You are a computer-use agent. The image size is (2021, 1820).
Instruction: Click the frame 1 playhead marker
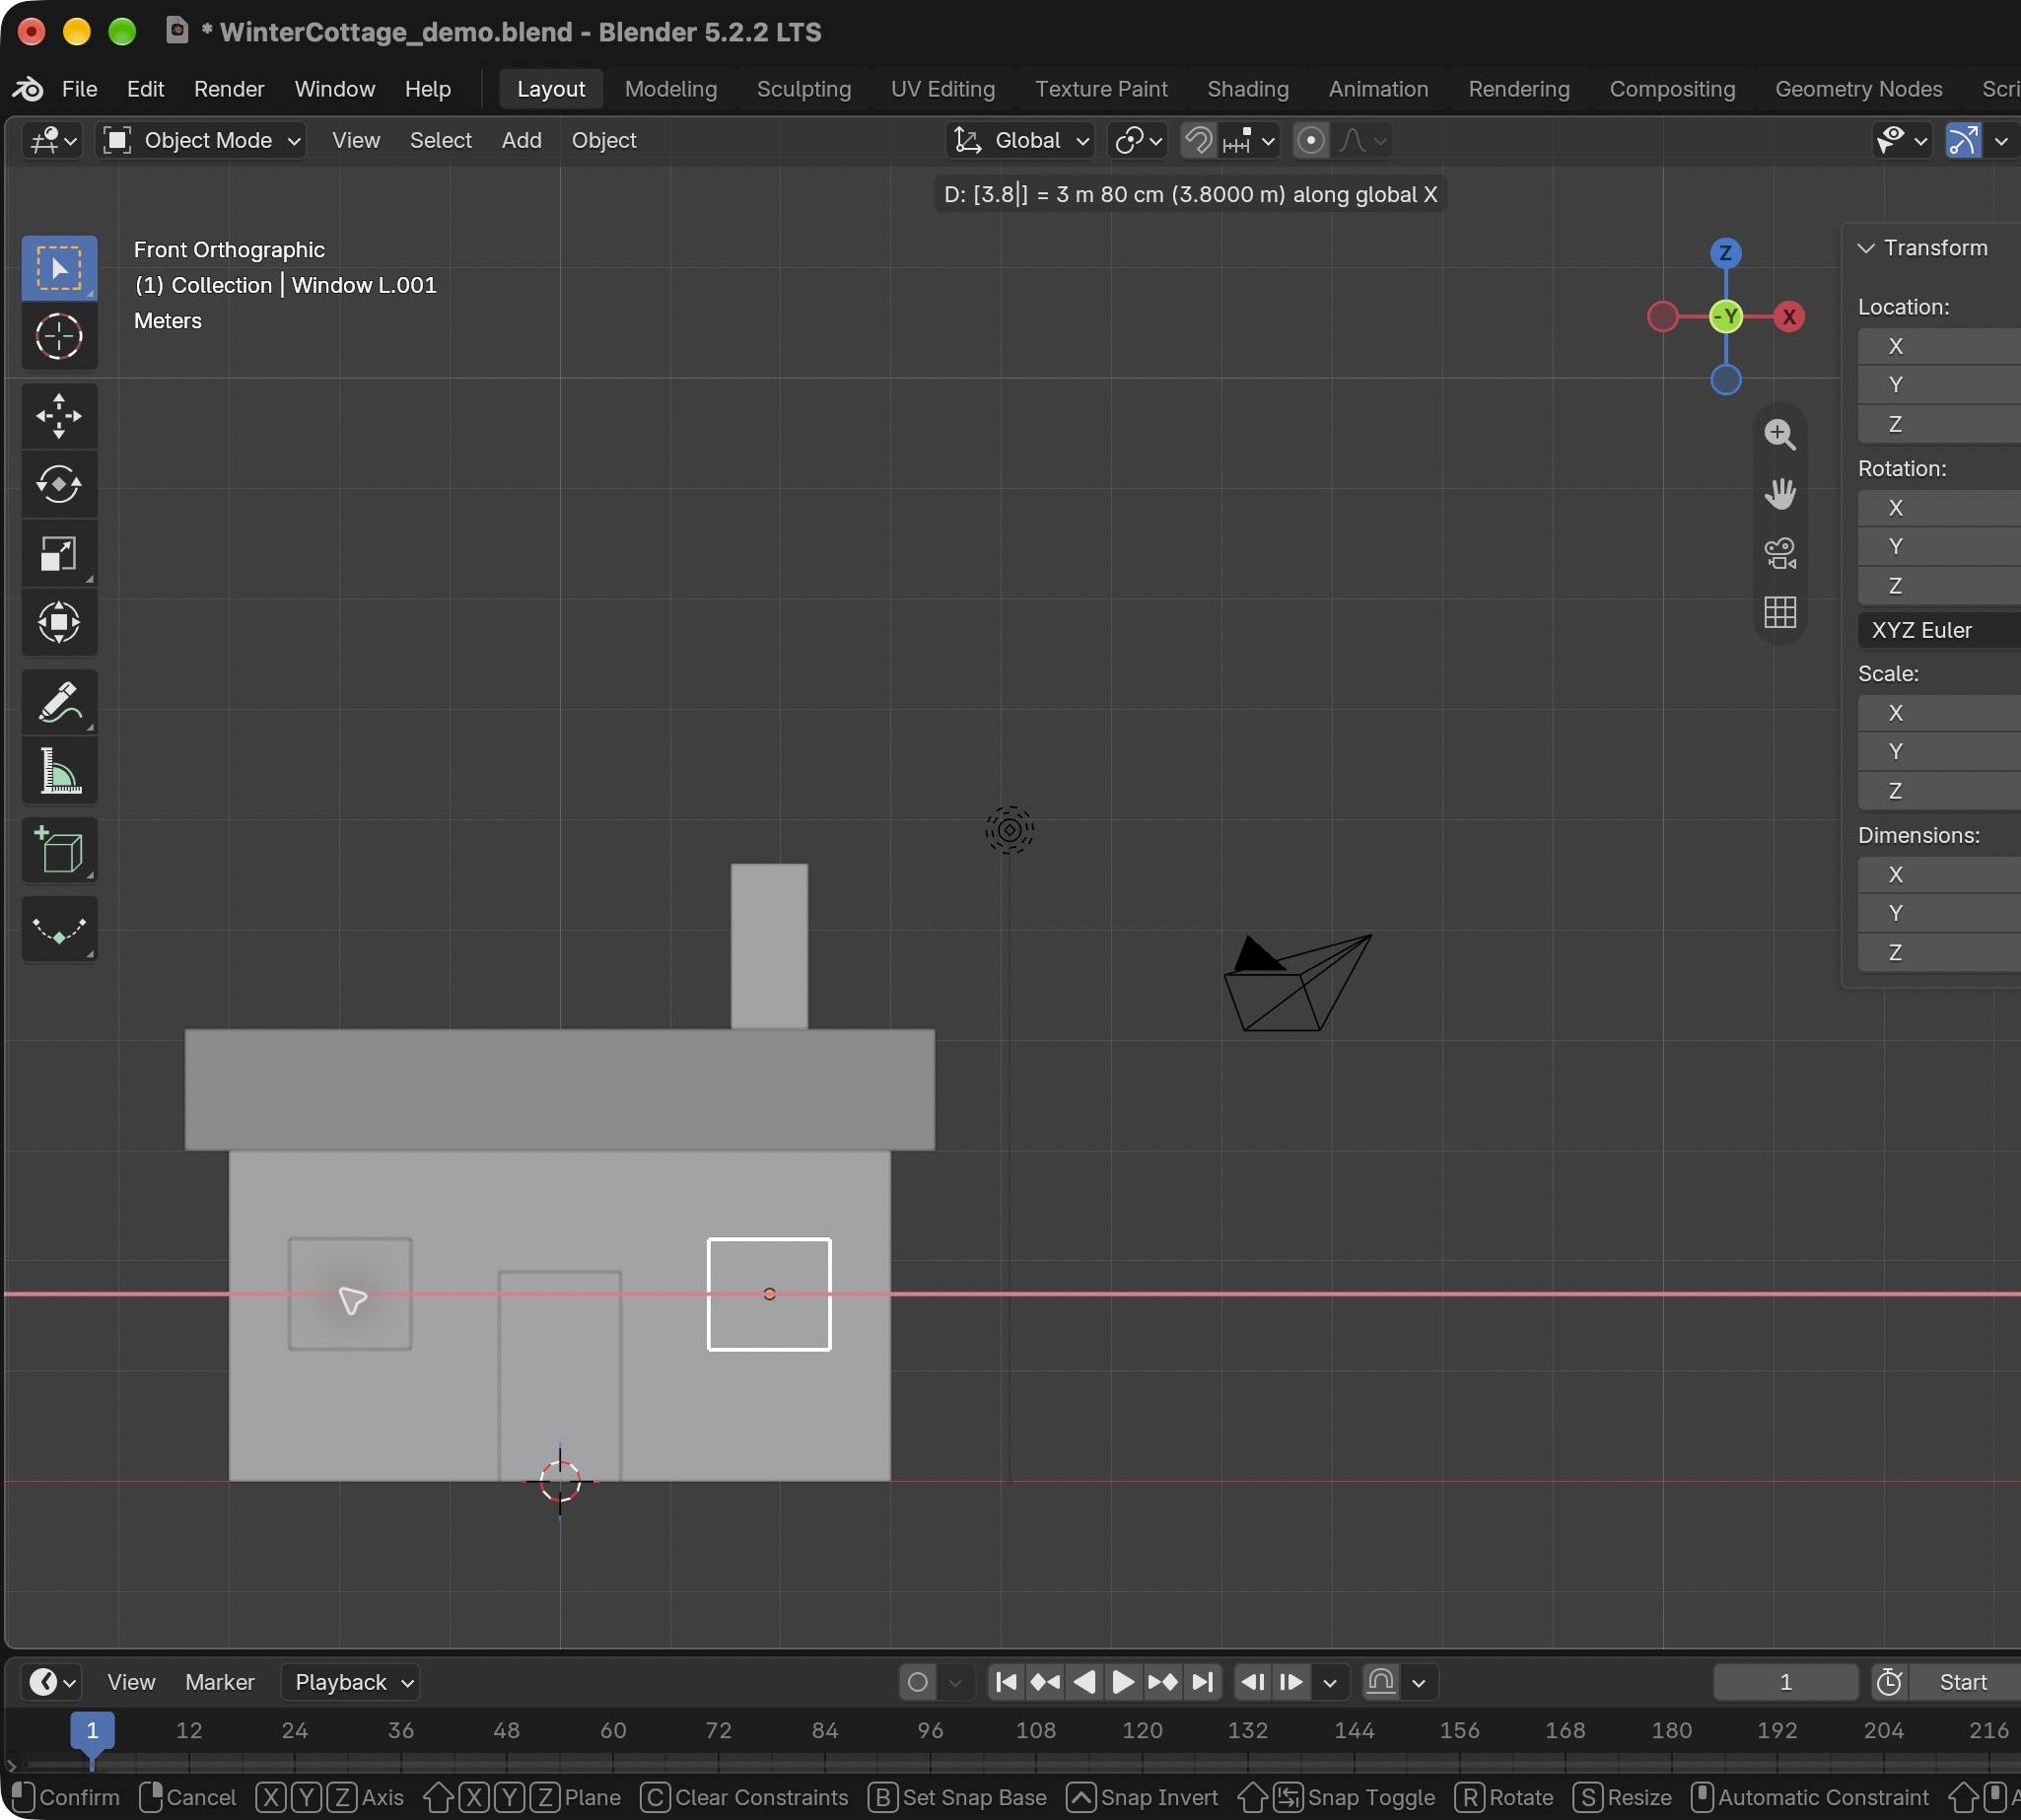(x=92, y=1731)
